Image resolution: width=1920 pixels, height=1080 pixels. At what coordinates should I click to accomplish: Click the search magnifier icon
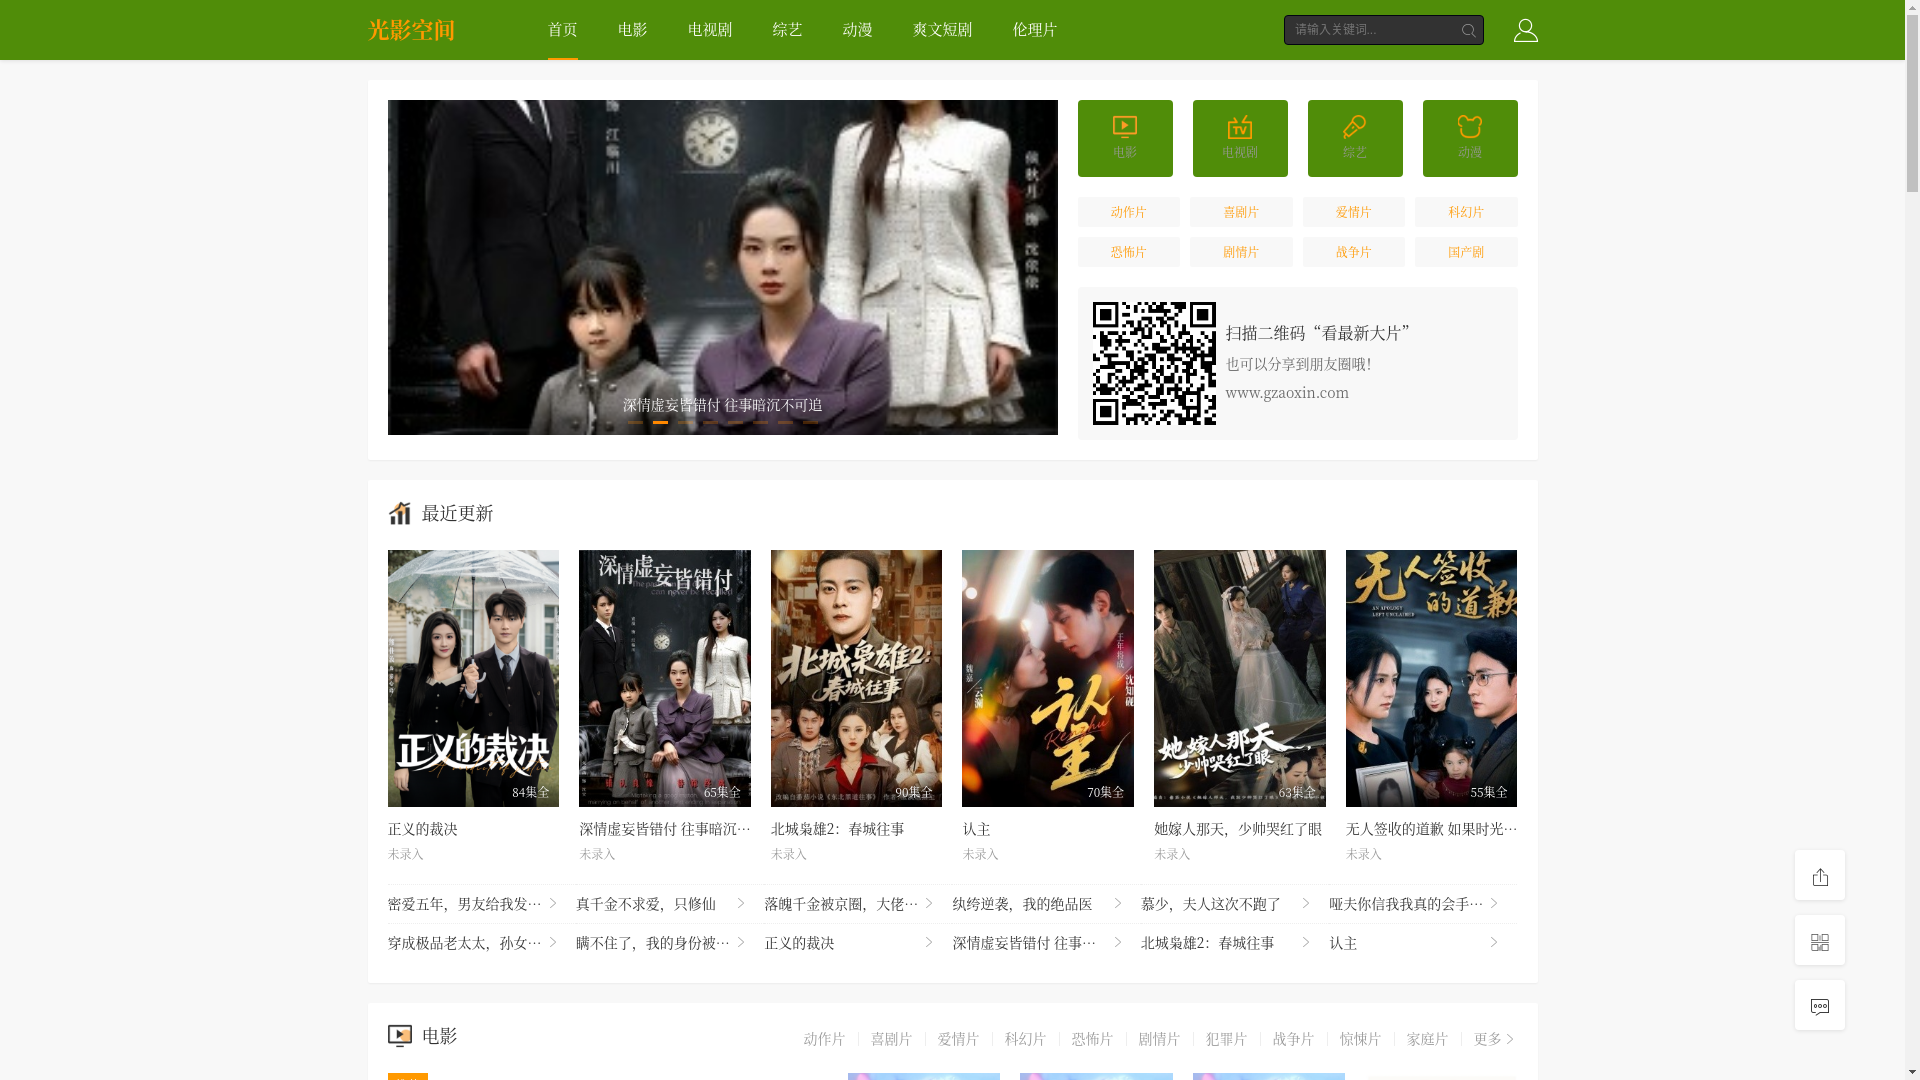tap(1468, 31)
